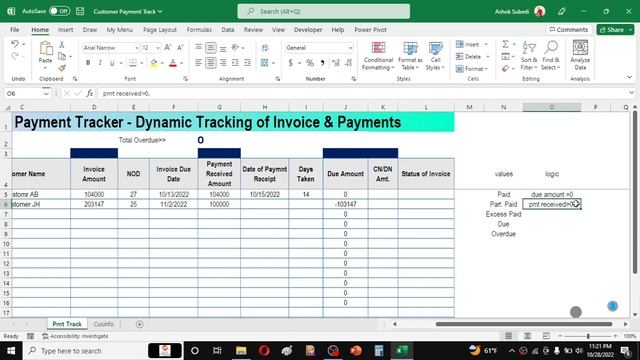Open the File menu
640x360 pixels.
point(15,30)
